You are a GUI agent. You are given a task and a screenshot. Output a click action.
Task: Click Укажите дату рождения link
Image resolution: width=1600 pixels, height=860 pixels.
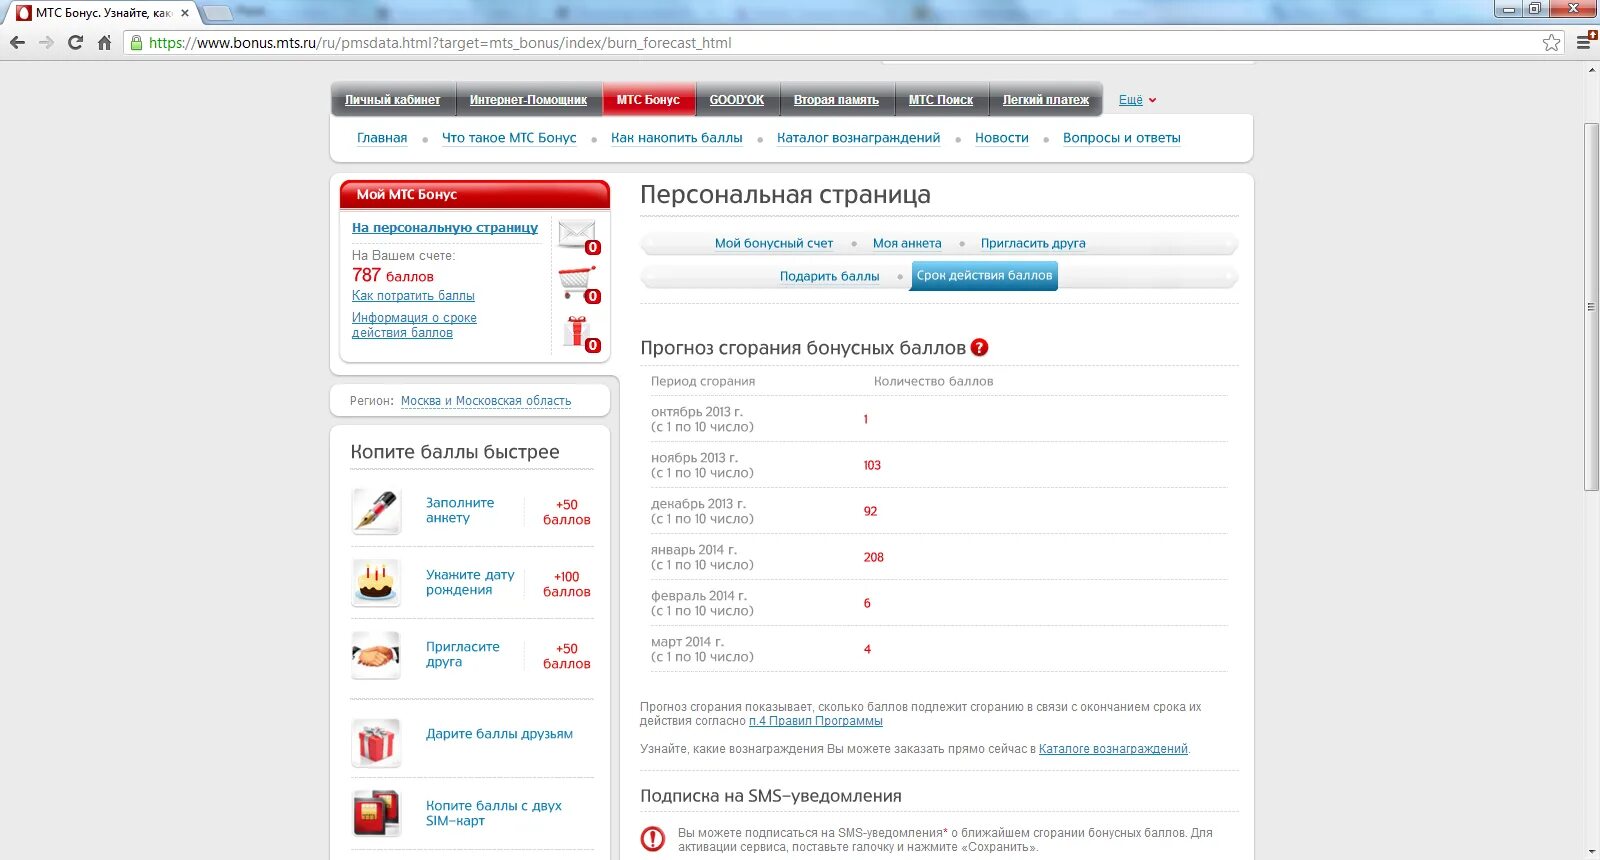click(470, 582)
